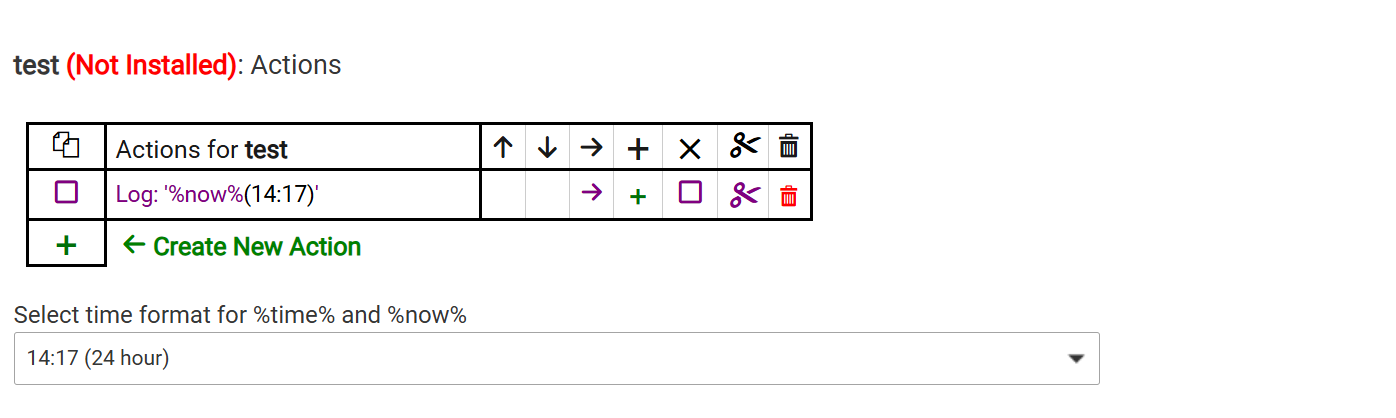Click the header up arrow icon
The width and height of the screenshot is (1396, 418).
(x=504, y=148)
